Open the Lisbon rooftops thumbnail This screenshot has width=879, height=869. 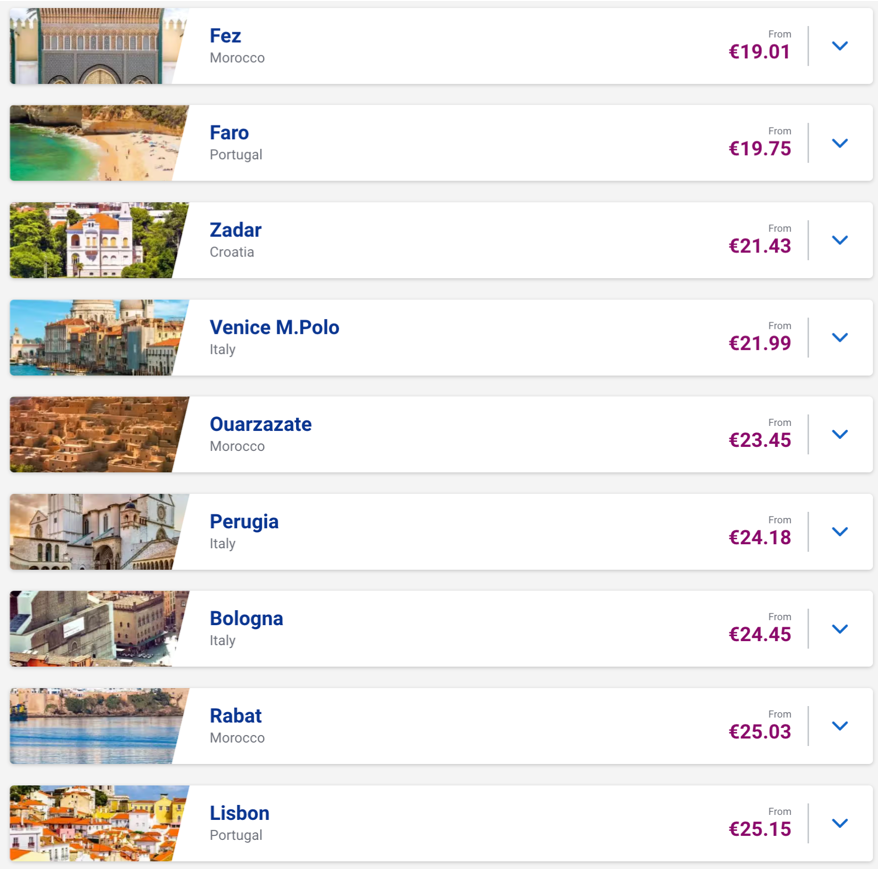coord(95,823)
